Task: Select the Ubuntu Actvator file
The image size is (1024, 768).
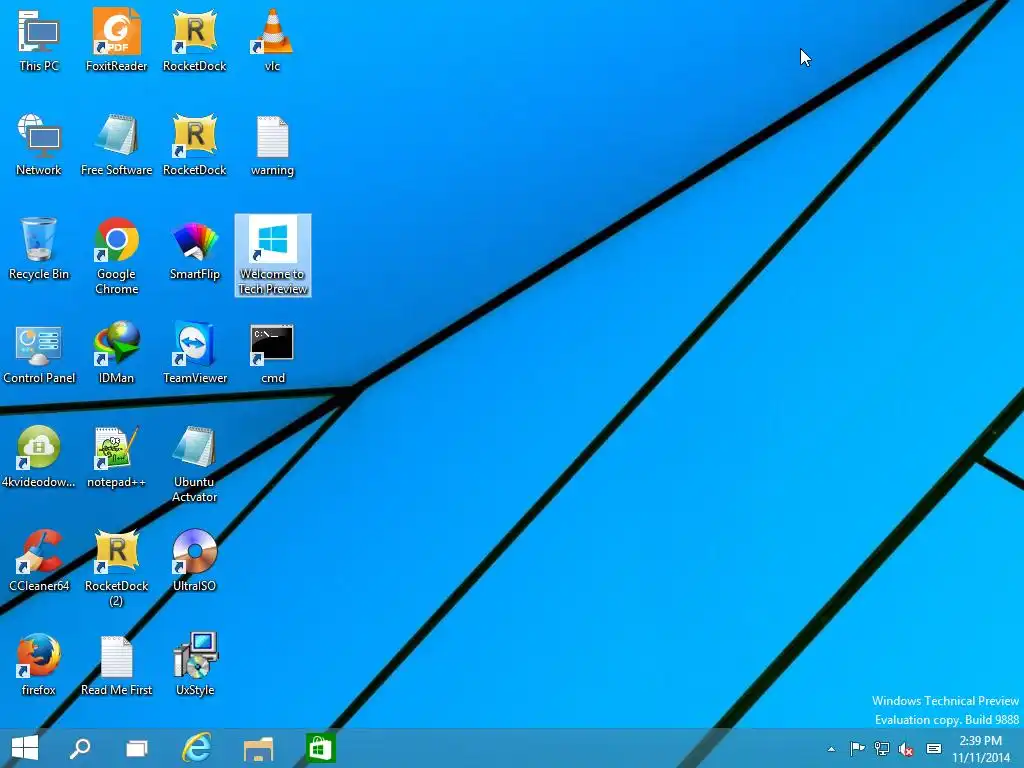Action: [x=195, y=464]
